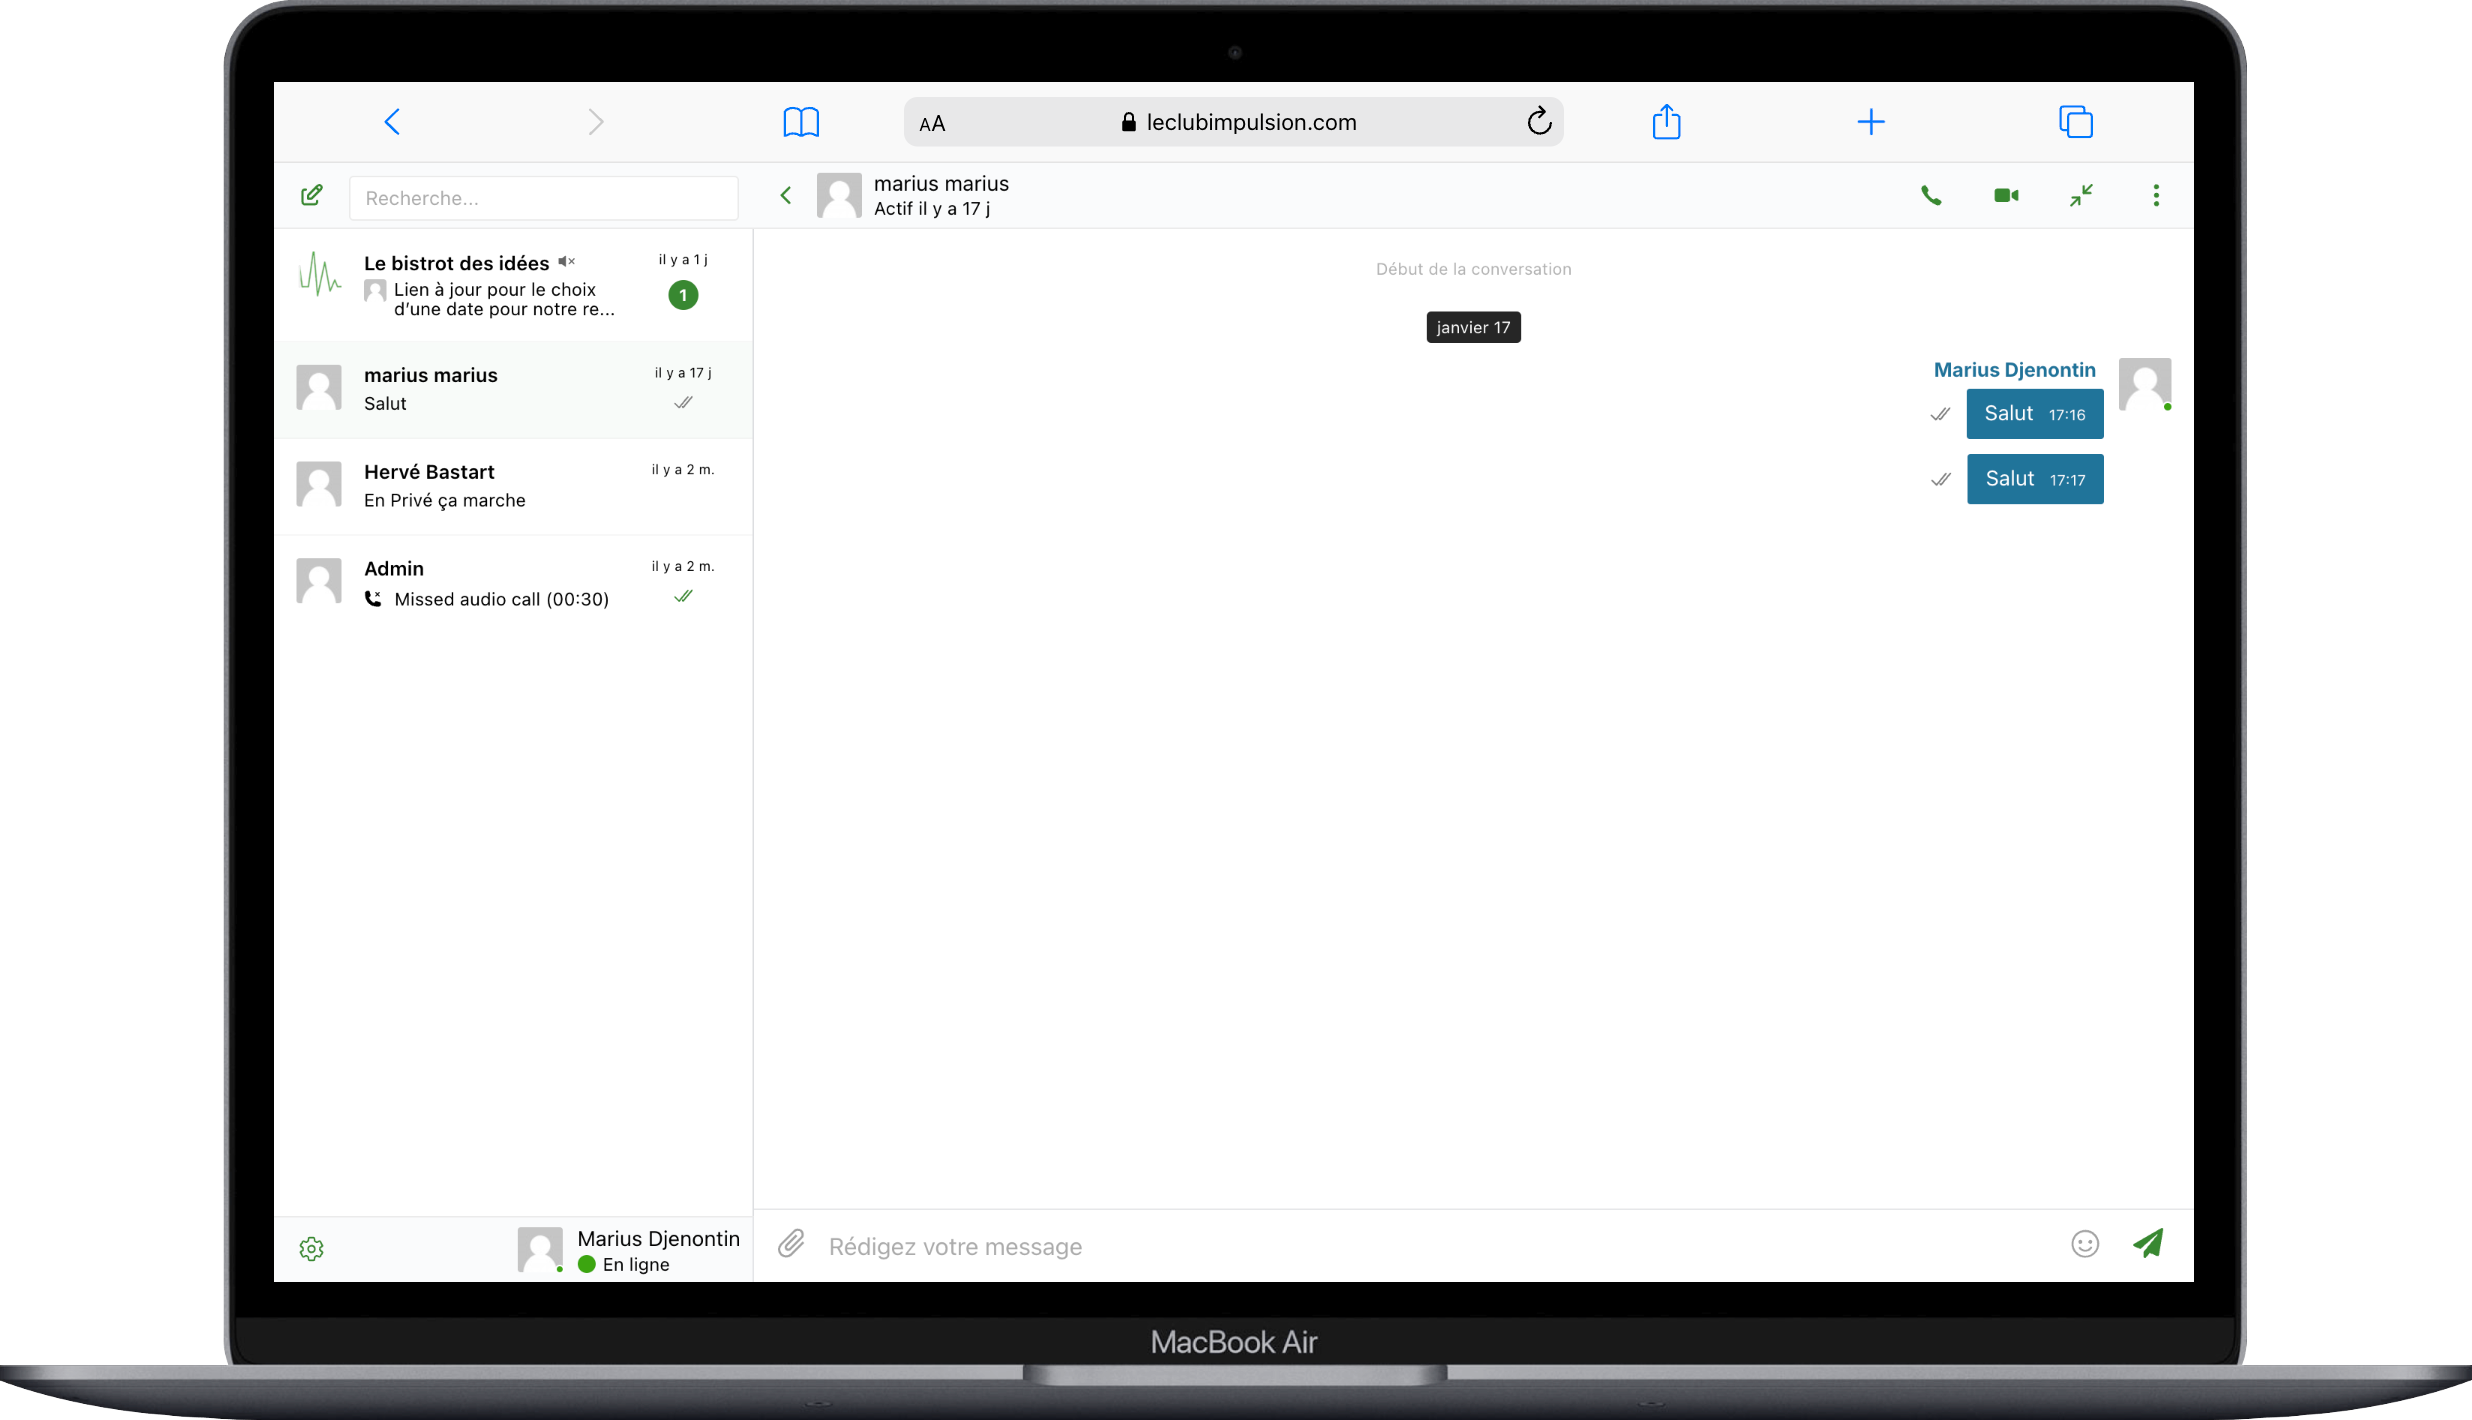Open the Admin conversation
This screenshot has height=1420, width=2472.
click(513, 584)
